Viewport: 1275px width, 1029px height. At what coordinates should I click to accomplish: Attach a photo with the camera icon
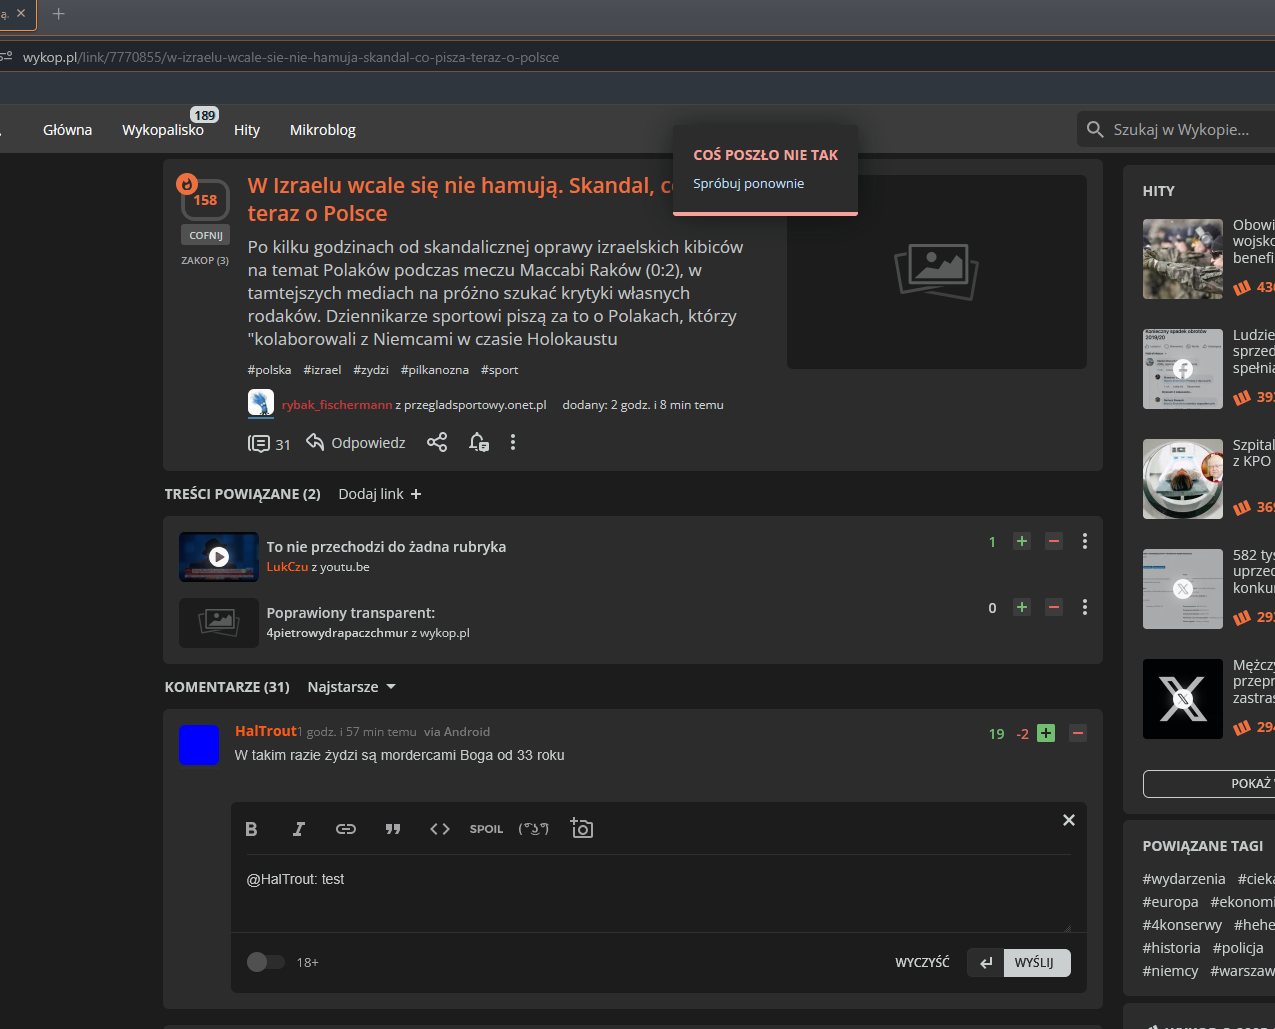[x=582, y=828]
